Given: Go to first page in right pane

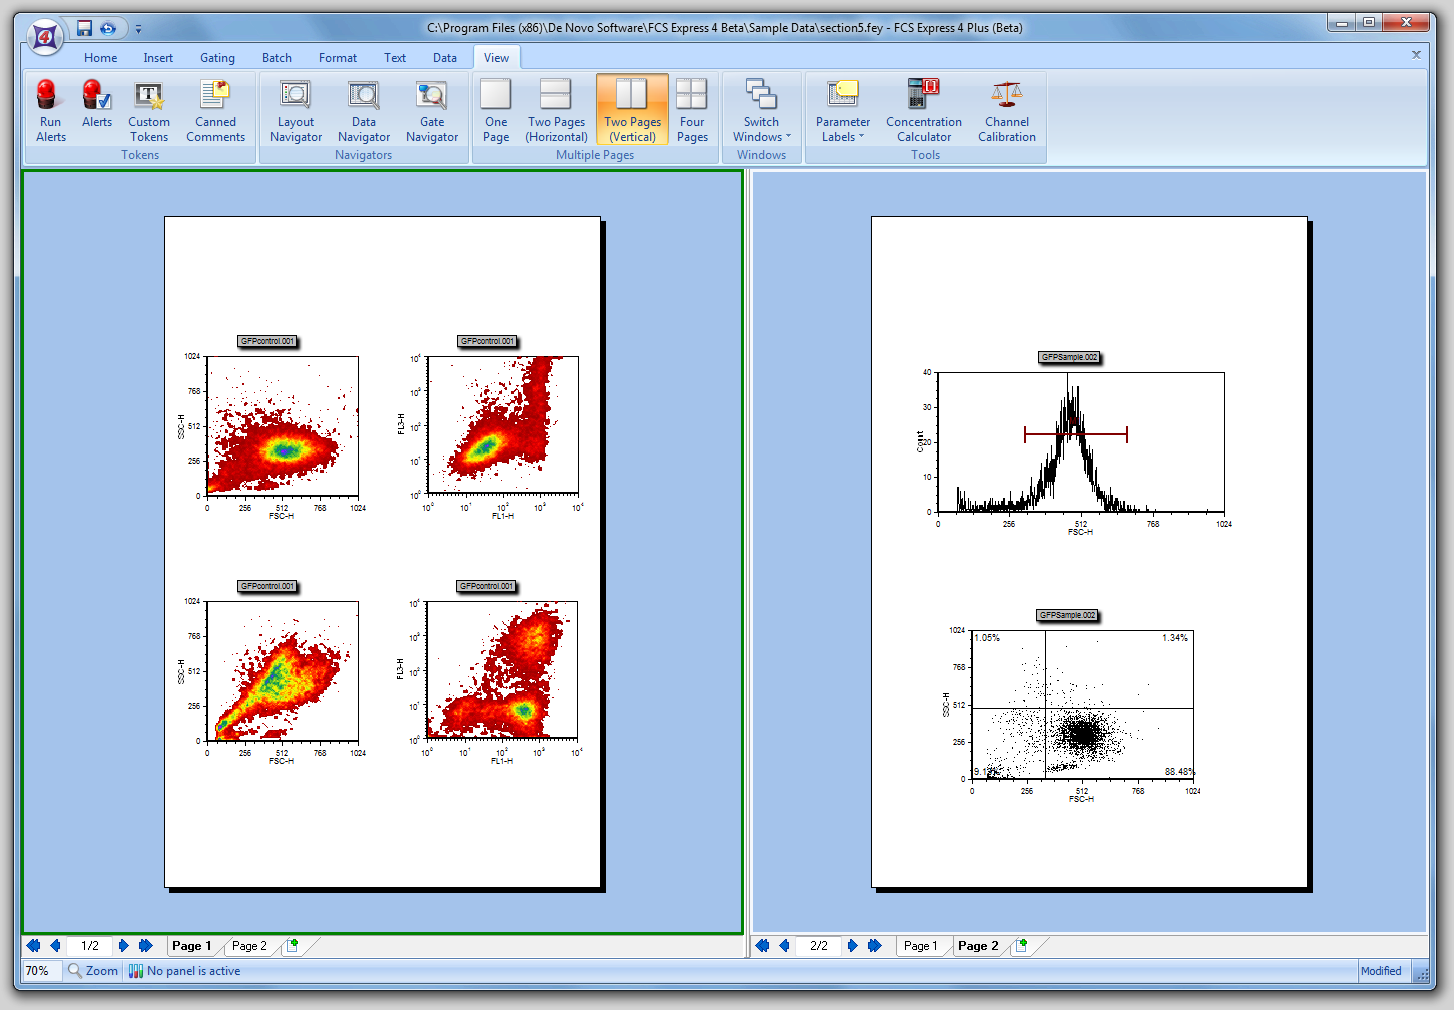Looking at the screenshot, I should tap(762, 945).
